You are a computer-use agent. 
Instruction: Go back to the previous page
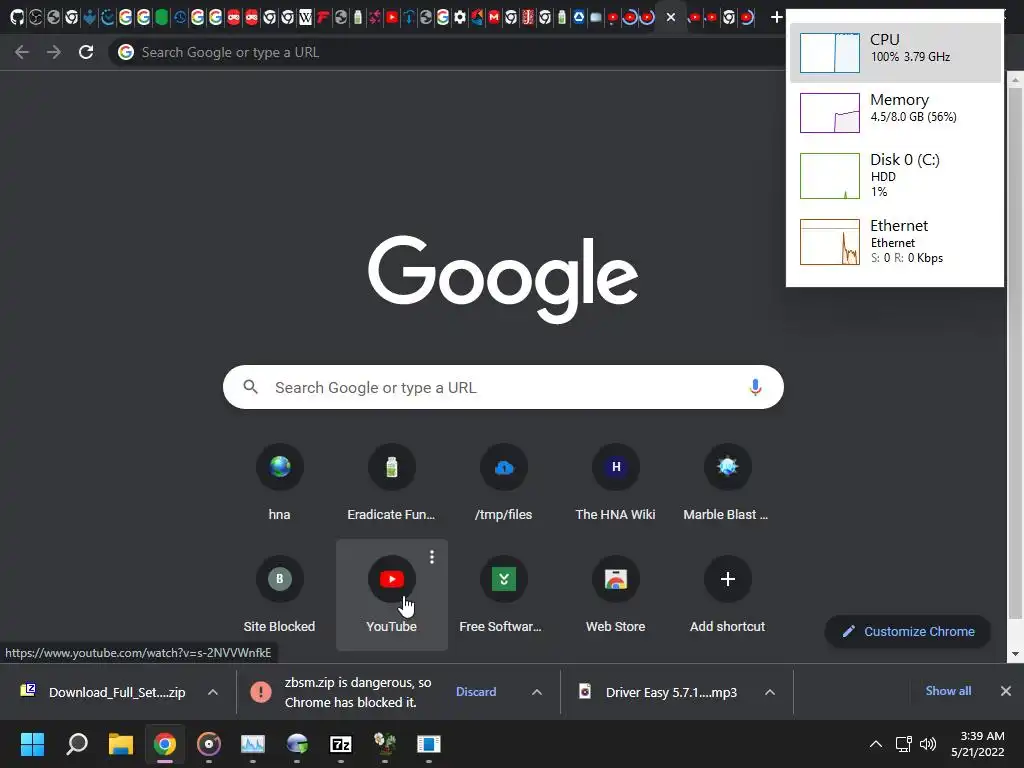tap(22, 52)
